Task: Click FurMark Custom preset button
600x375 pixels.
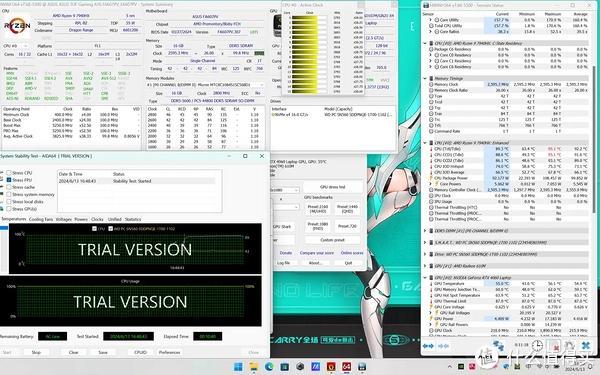Action: coord(333,240)
